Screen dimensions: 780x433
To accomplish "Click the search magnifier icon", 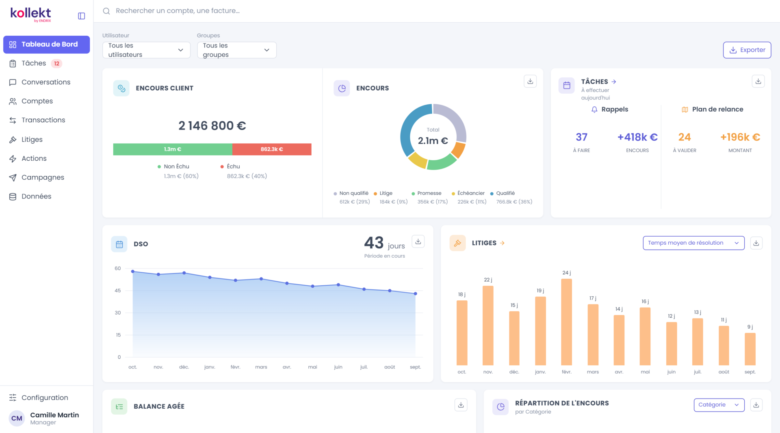I will coord(106,11).
